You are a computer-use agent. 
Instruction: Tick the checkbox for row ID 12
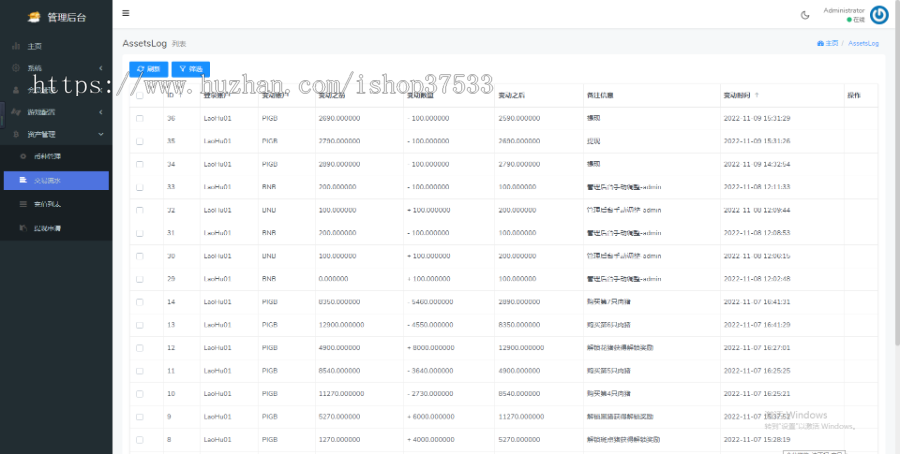pyautogui.click(x=139, y=348)
